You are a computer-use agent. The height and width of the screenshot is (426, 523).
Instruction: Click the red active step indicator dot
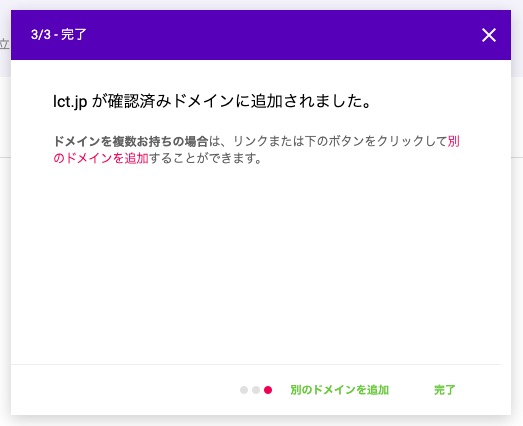pyautogui.click(x=268, y=390)
